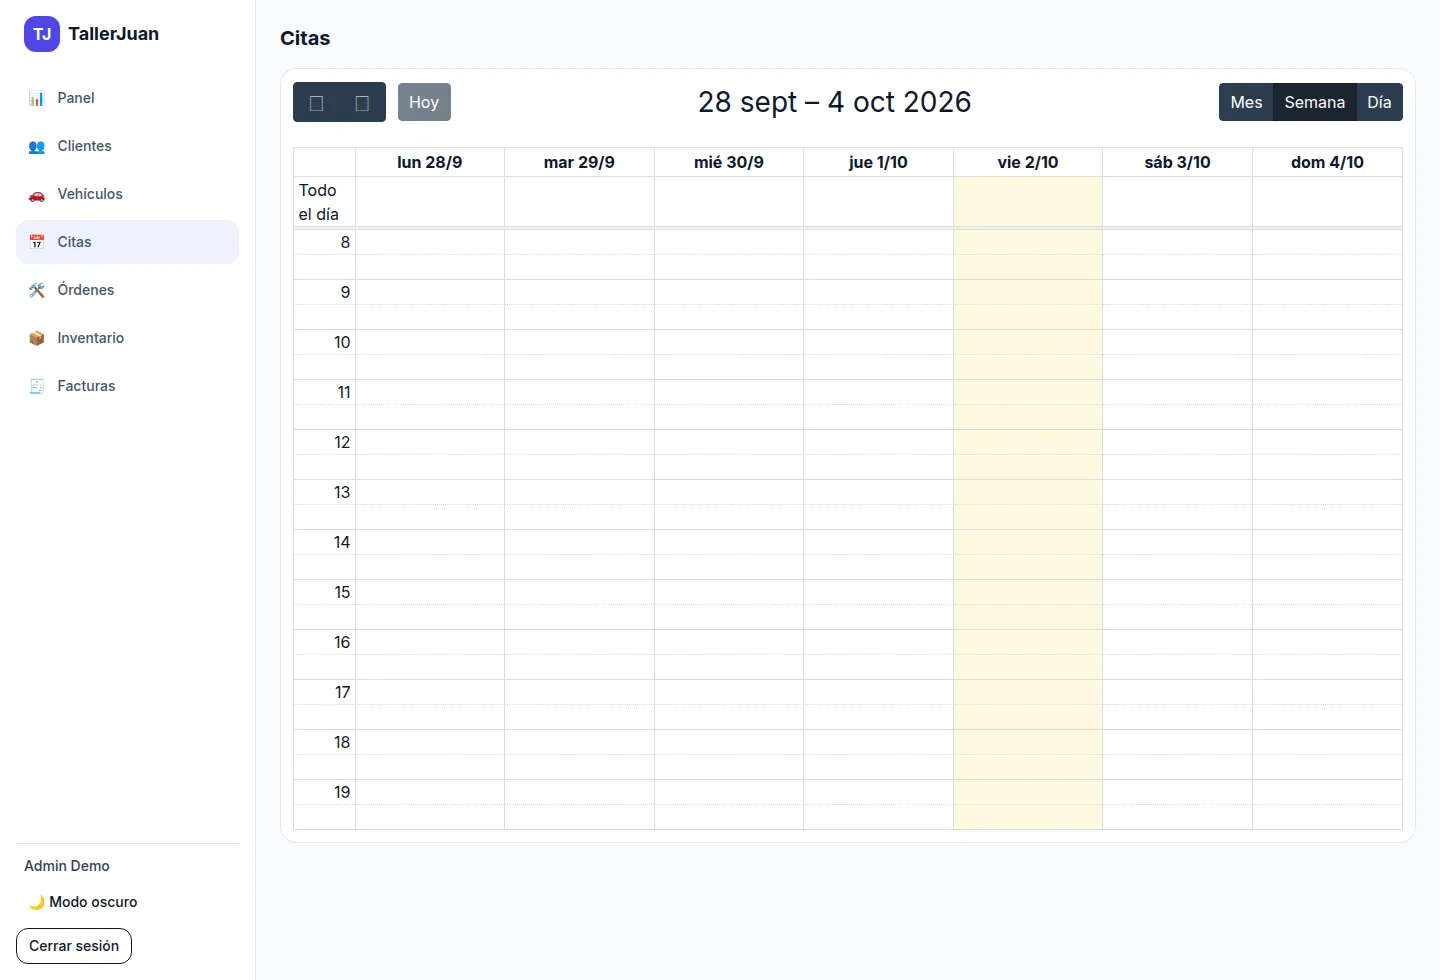Click the Citas calendar icon
This screenshot has height=980, width=1440.
click(37, 242)
